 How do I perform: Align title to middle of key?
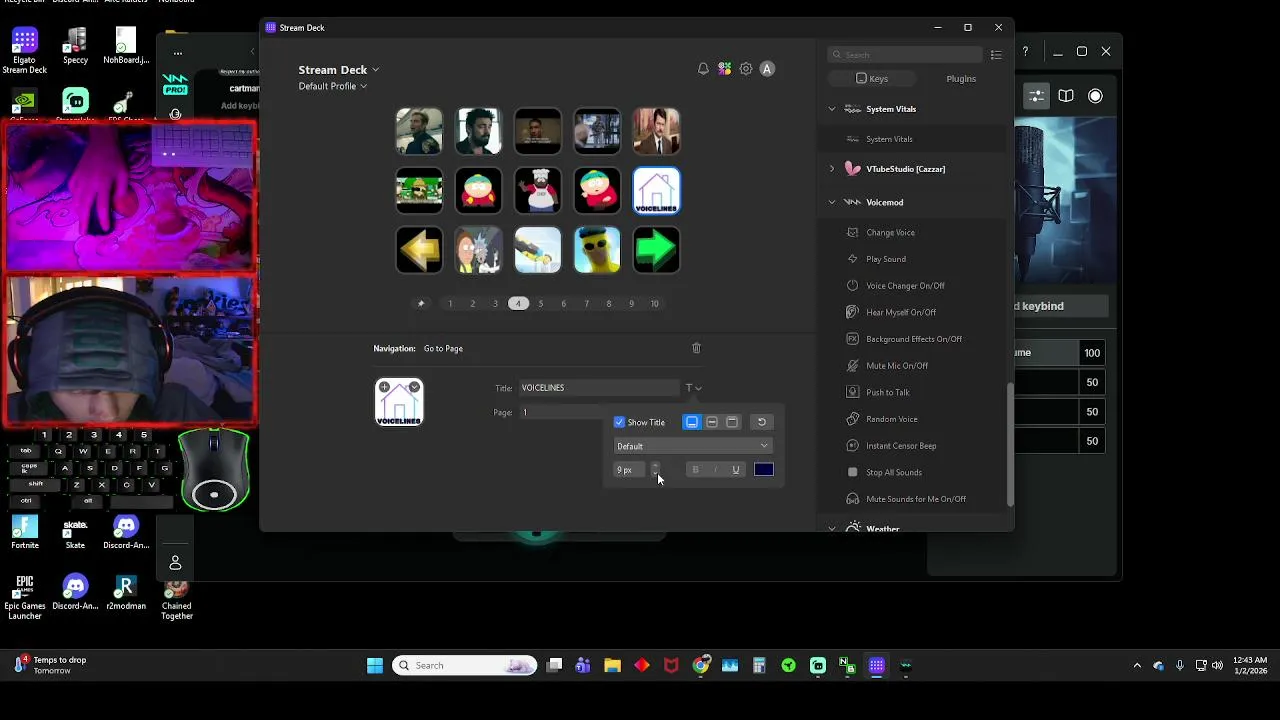(712, 422)
